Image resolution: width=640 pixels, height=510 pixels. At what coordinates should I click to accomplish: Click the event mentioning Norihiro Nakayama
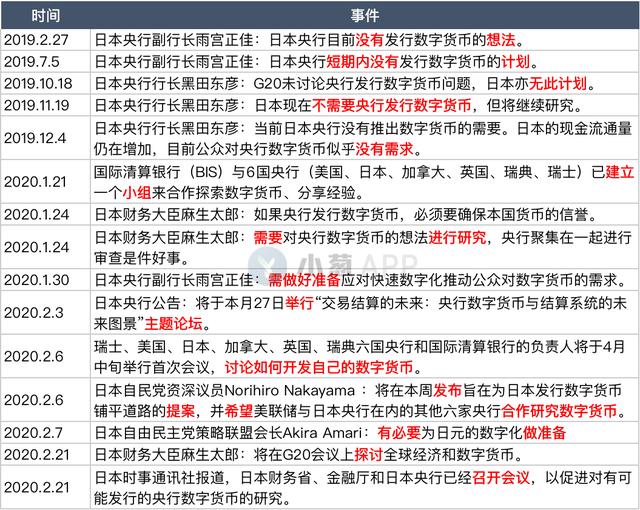pyautogui.click(x=365, y=400)
